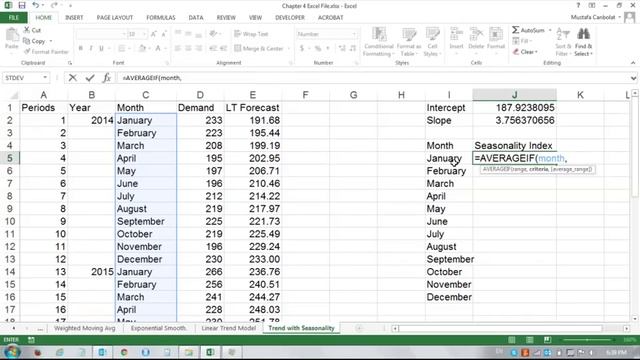Screen dimensions: 640x360
Task: Toggle Bold formatting button
Action: coord(80,48)
